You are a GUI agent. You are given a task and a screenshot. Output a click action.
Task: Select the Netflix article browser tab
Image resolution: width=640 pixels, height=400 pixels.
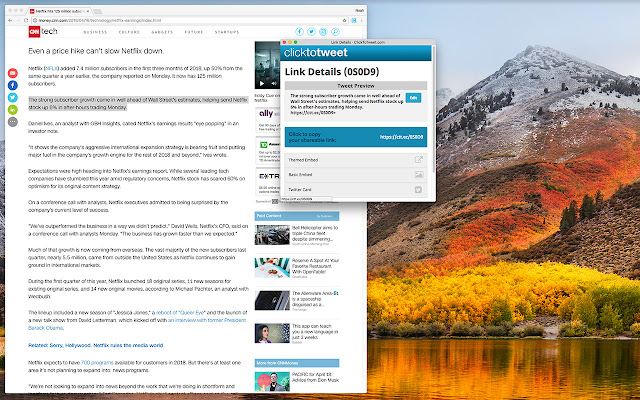click(60, 11)
